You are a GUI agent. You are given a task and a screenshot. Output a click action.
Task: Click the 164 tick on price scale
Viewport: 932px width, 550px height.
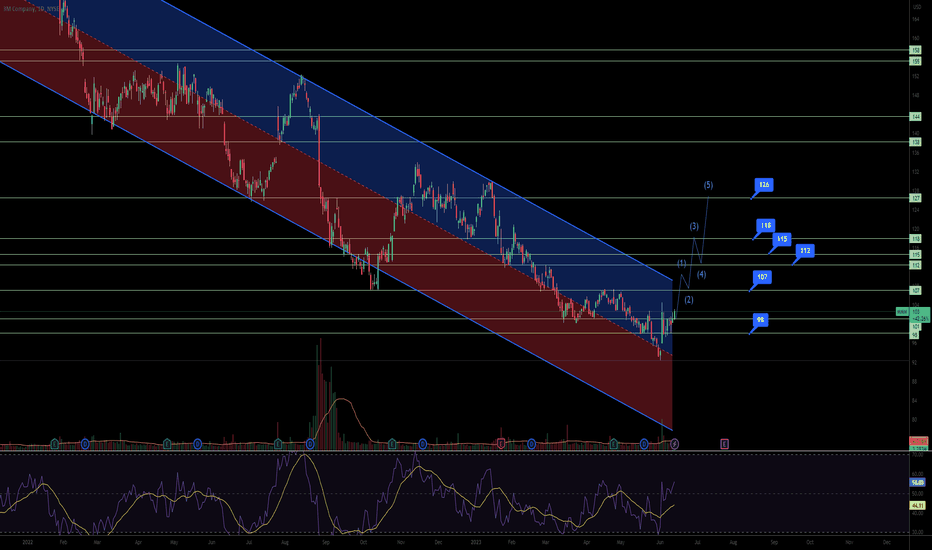[915, 19]
